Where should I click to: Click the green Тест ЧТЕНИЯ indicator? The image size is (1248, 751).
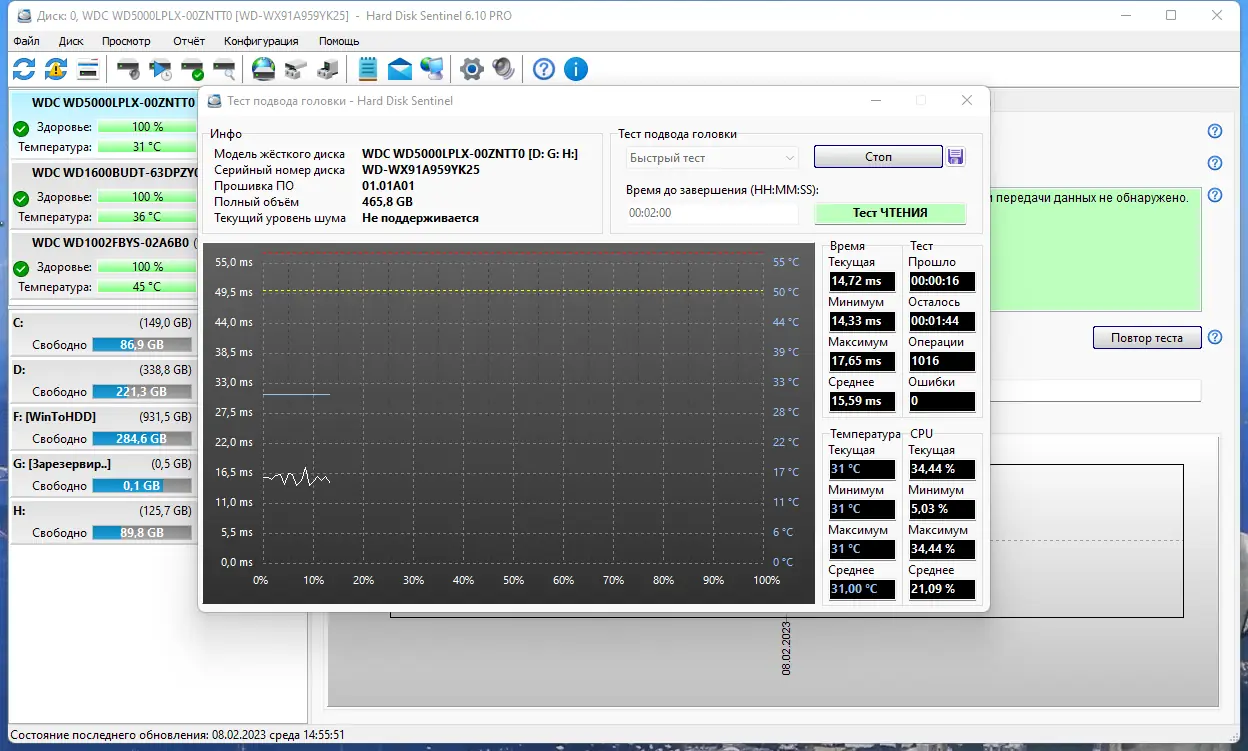890,213
